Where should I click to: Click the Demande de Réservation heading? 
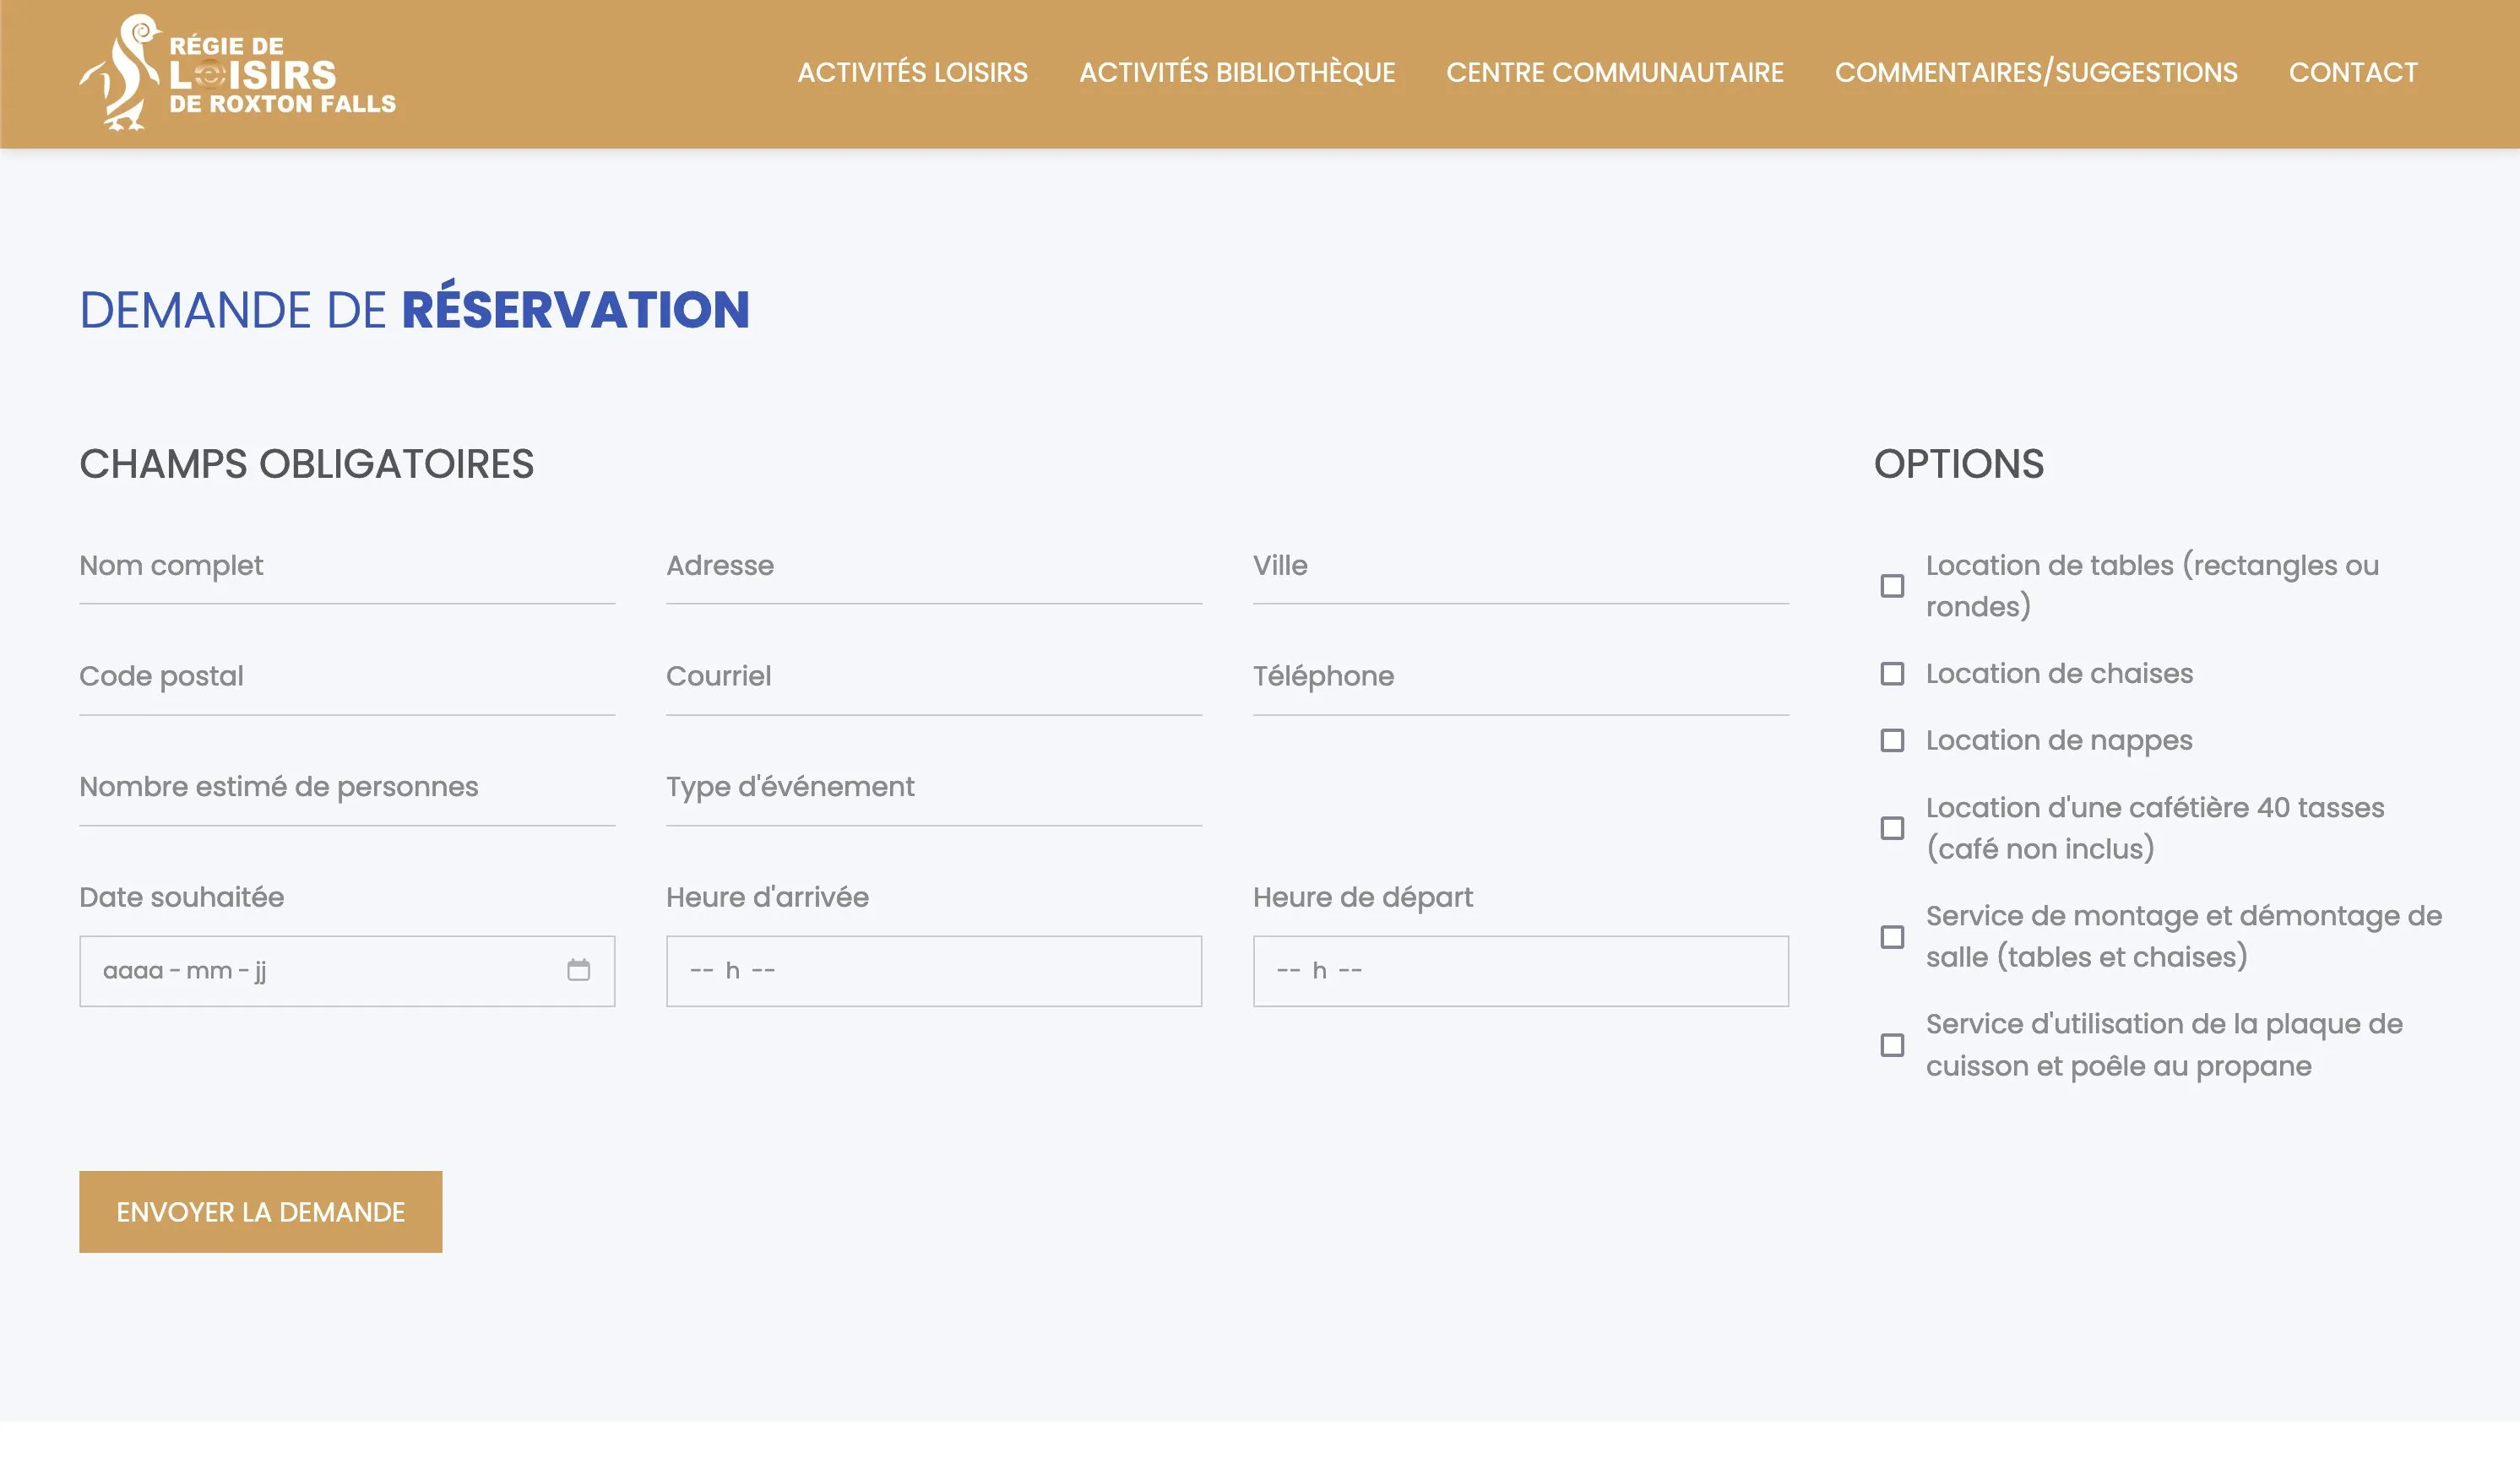point(414,308)
